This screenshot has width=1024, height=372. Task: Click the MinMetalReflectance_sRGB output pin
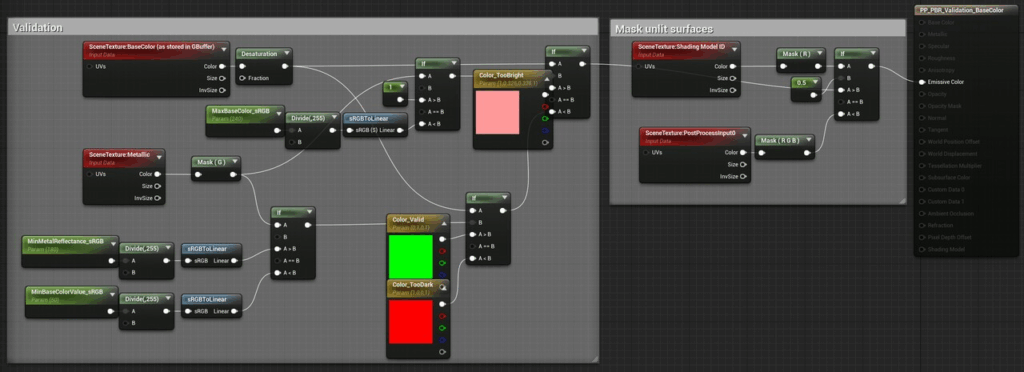112,260
